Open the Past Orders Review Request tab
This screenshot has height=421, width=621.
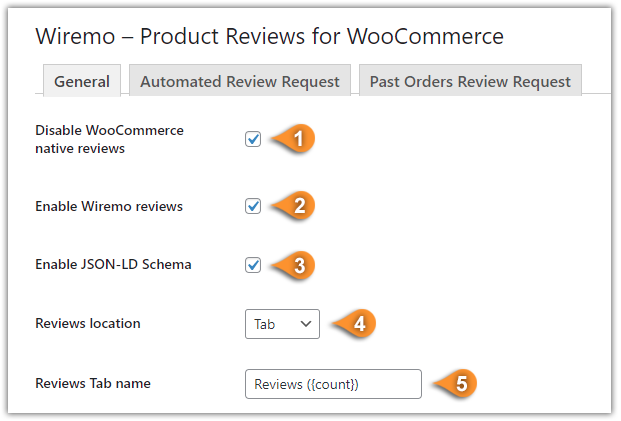click(470, 81)
